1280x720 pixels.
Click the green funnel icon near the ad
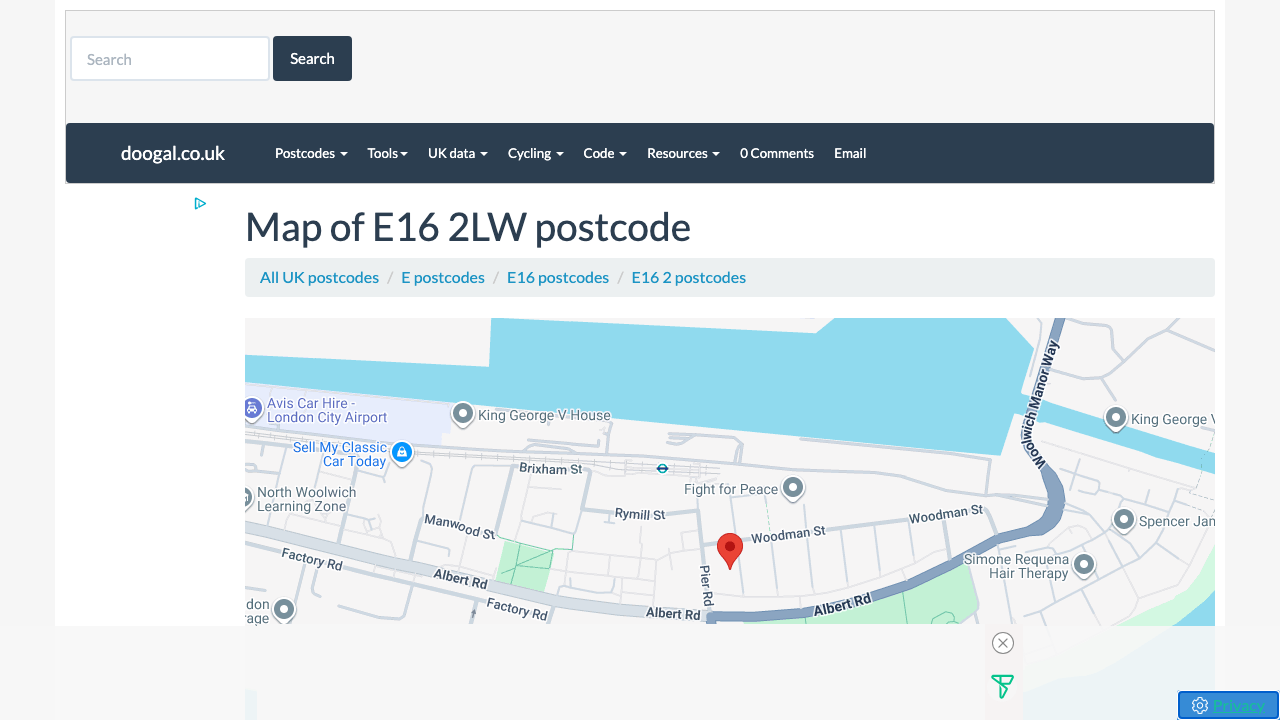point(1002,687)
